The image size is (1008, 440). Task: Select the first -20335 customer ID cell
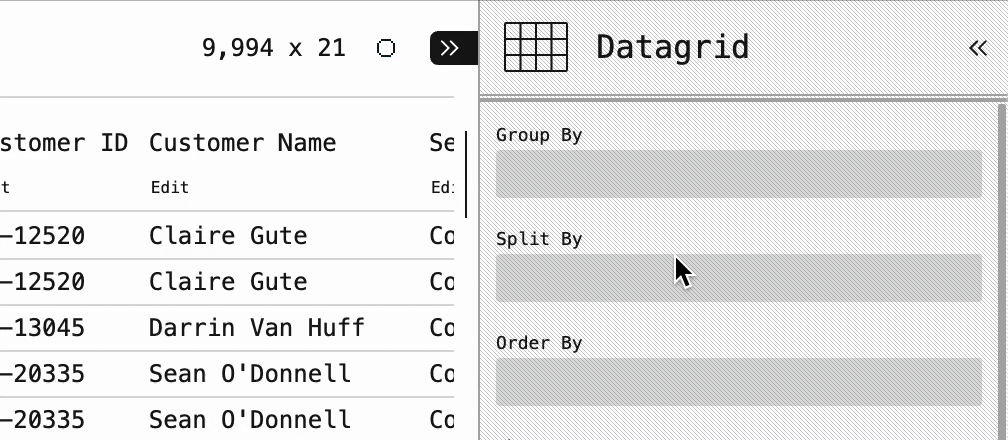[x=43, y=374]
